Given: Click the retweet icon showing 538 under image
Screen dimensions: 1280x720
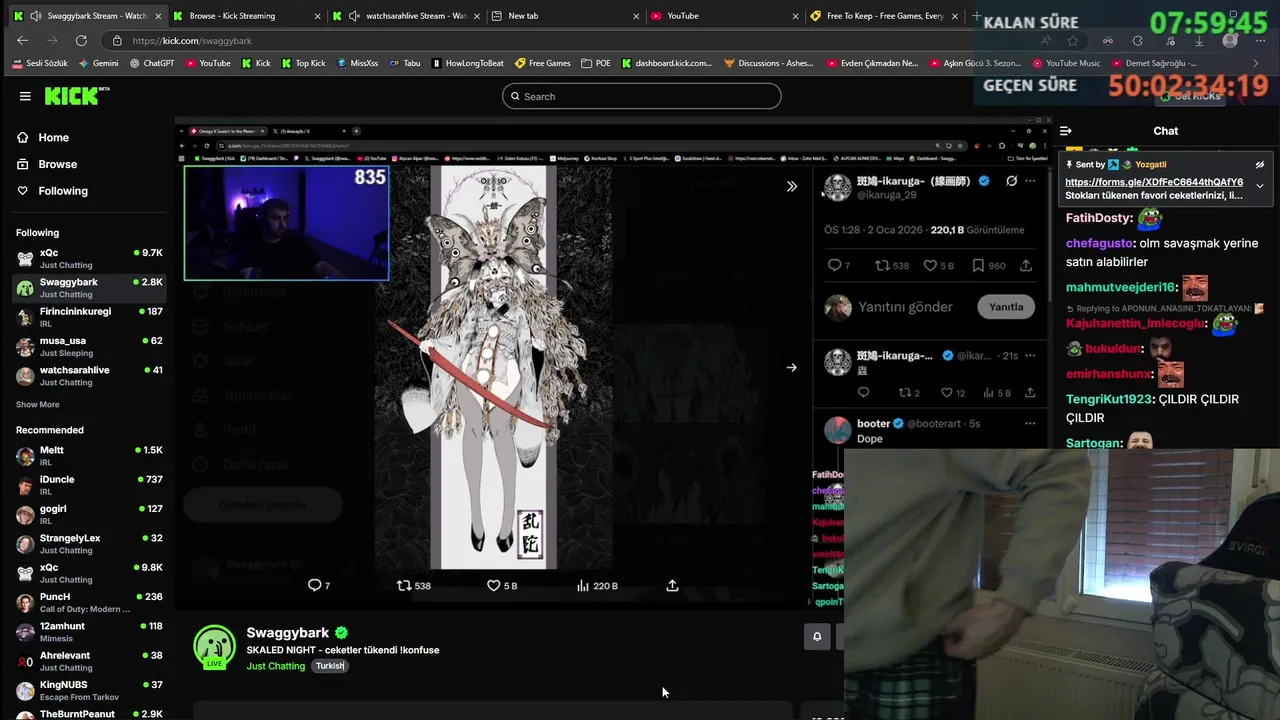Looking at the screenshot, I should point(404,585).
